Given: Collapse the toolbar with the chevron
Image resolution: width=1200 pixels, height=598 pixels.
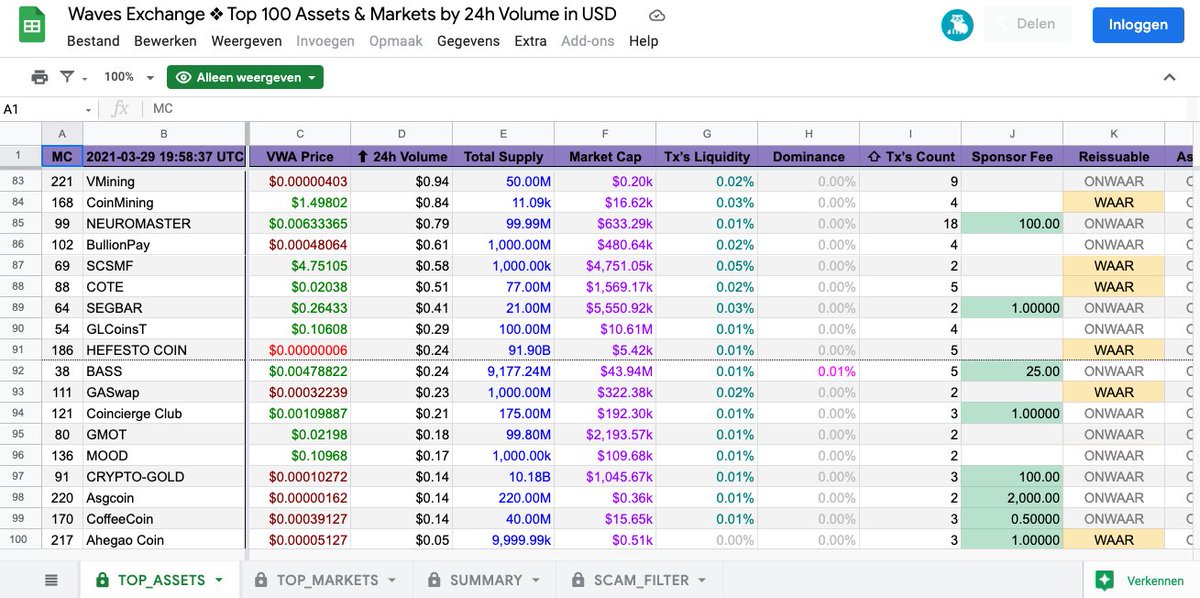Looking at the screenshot, I should pos(1169,77).
